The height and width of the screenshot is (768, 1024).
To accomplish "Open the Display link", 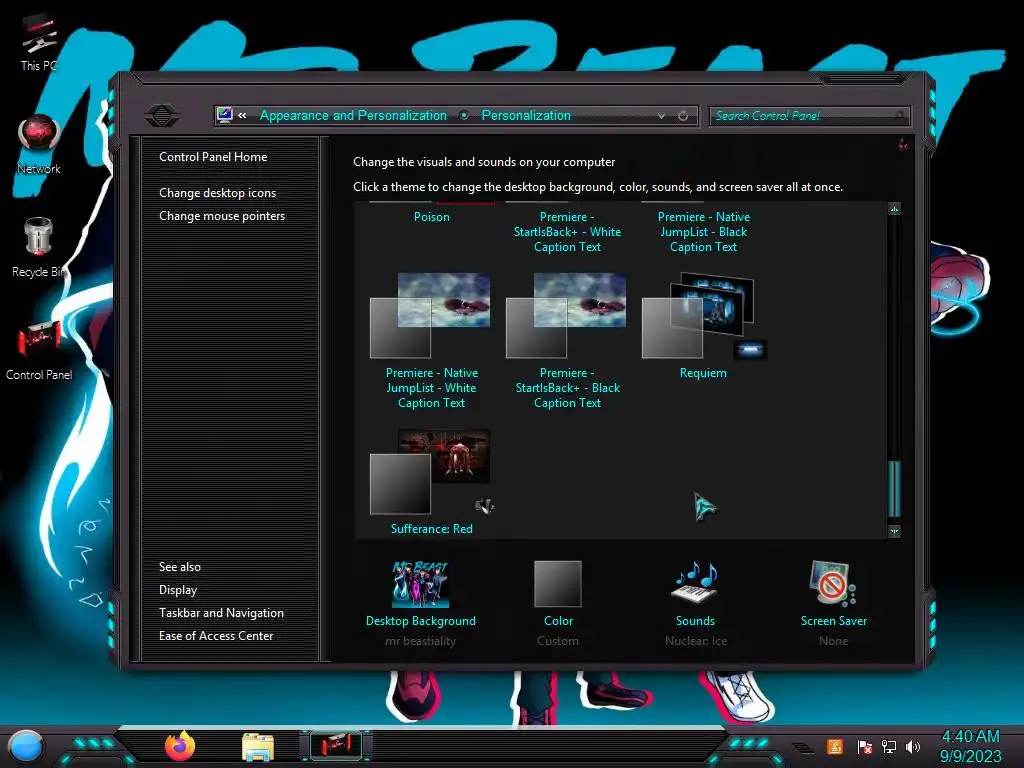I will (178, 590).
